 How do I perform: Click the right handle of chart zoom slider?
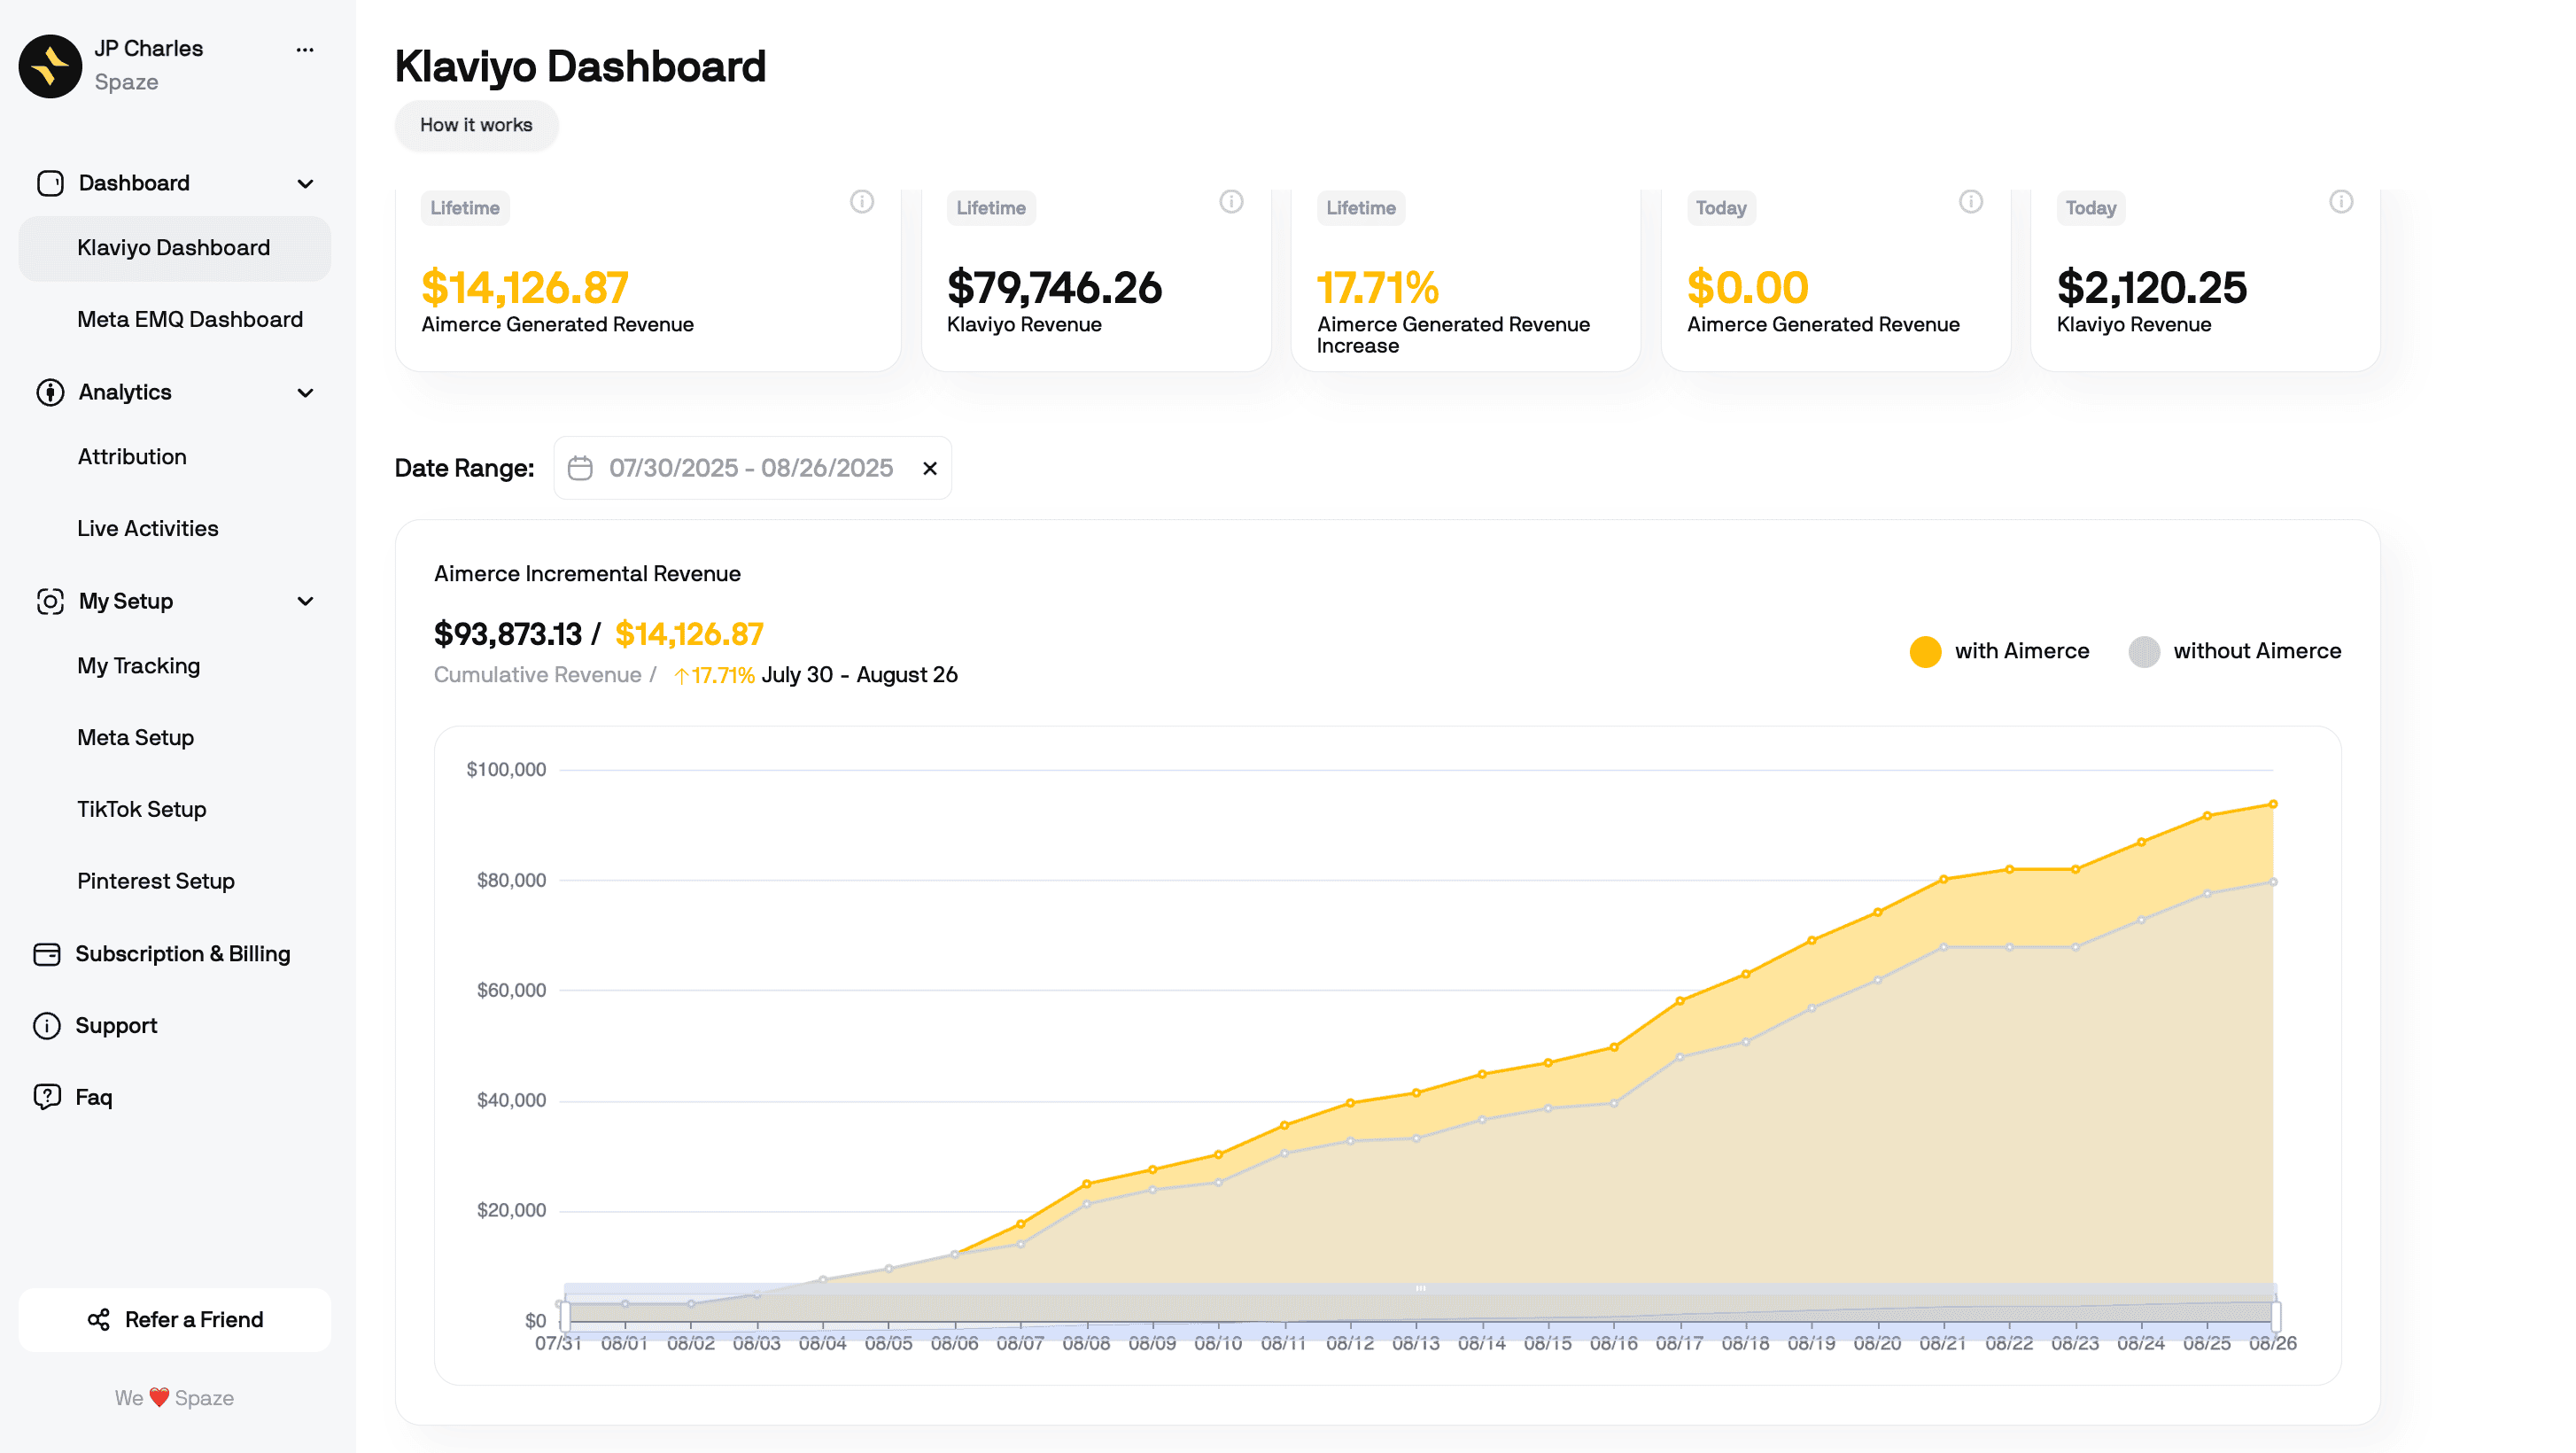(x=2276, y=1315)
